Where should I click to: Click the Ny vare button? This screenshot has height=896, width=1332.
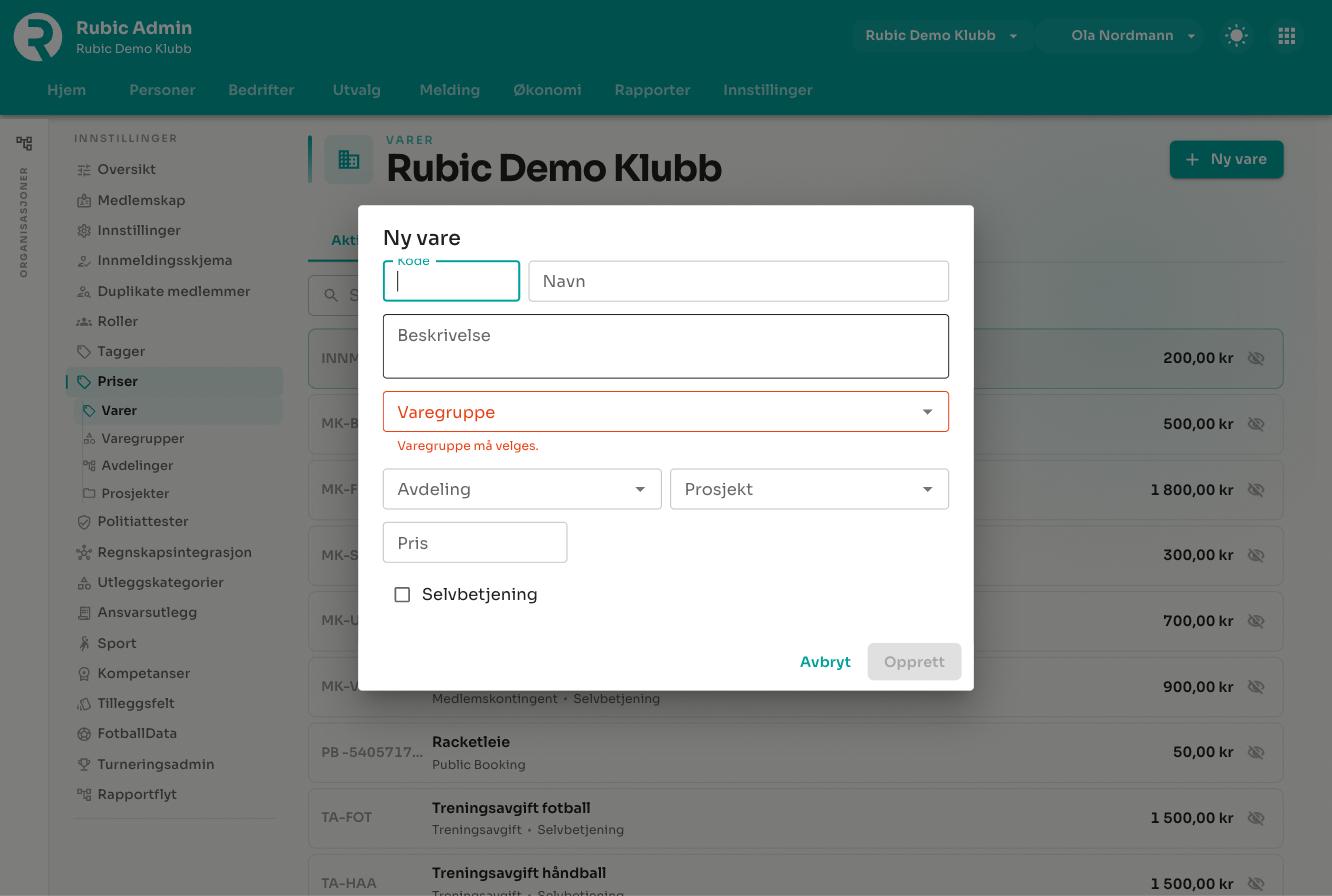[x=1226, y=159]
